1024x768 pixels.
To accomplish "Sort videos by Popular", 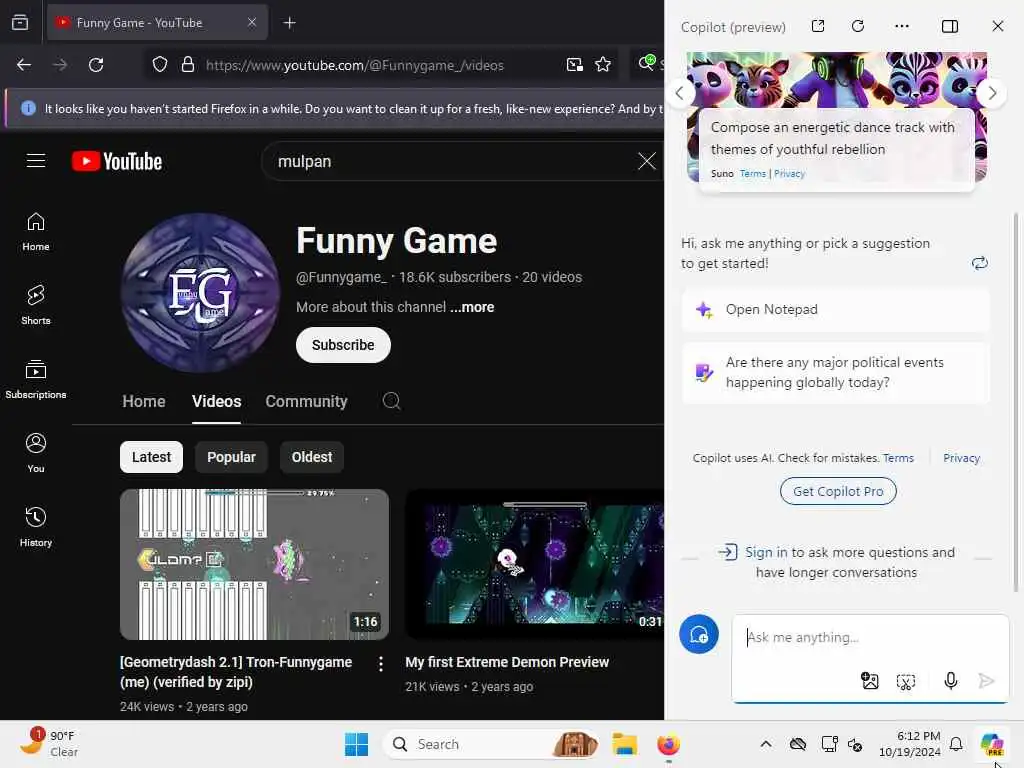I will [231, 457].
